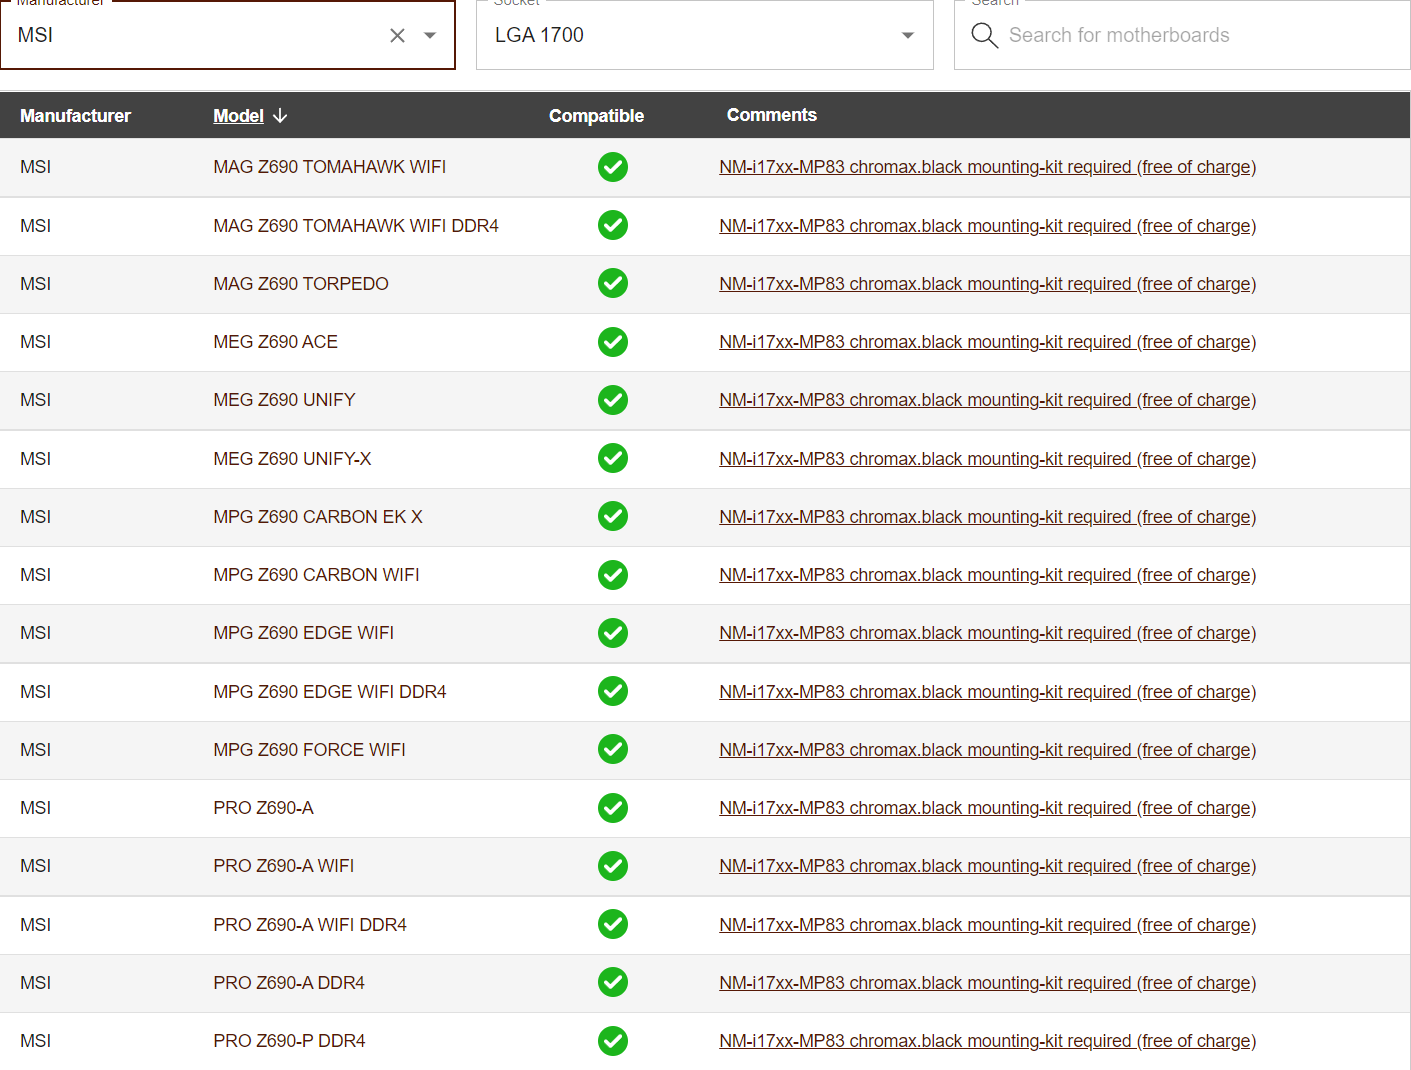Open mounting-kit link for MPG Z690 FORCE WIFI

987,750
